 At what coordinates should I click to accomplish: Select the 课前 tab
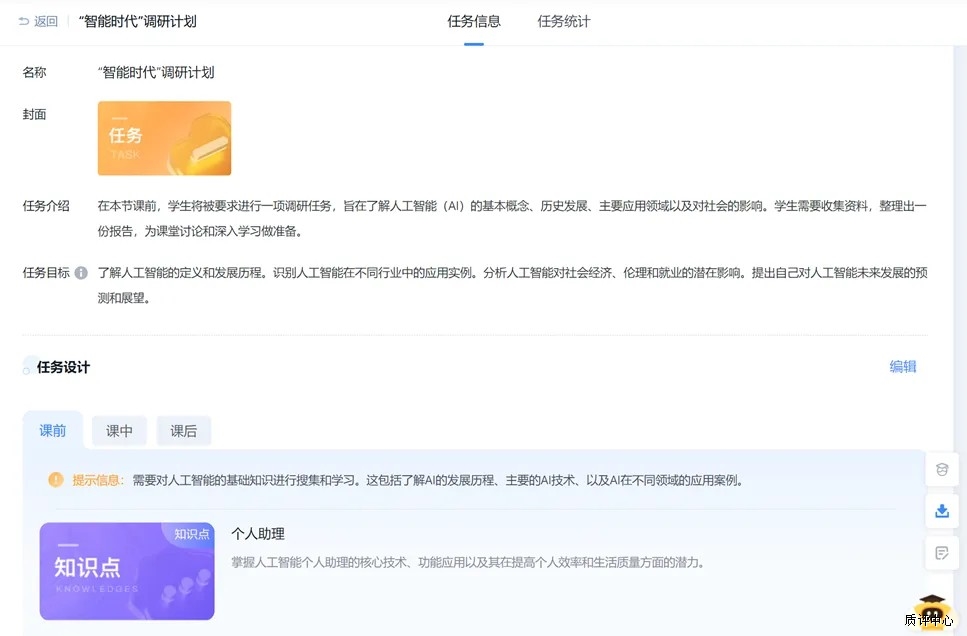tap(52, 431)
